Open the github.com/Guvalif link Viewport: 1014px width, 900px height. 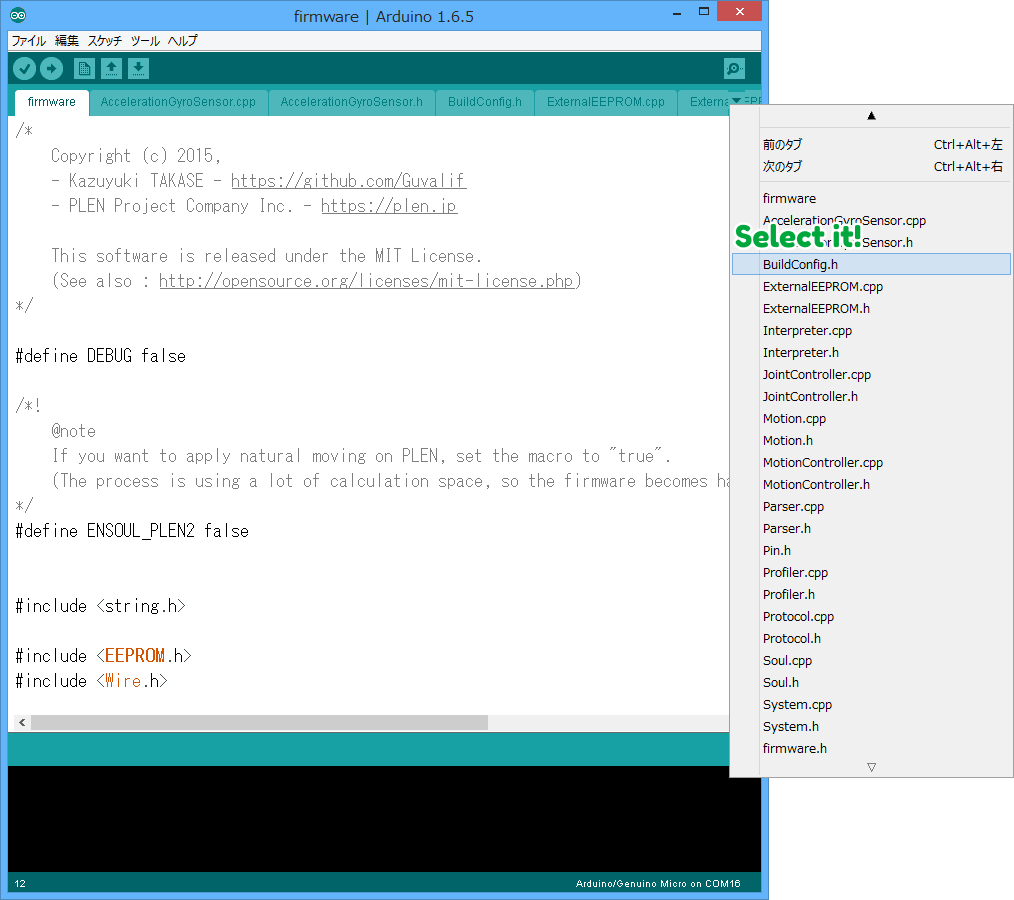(349, 180)
